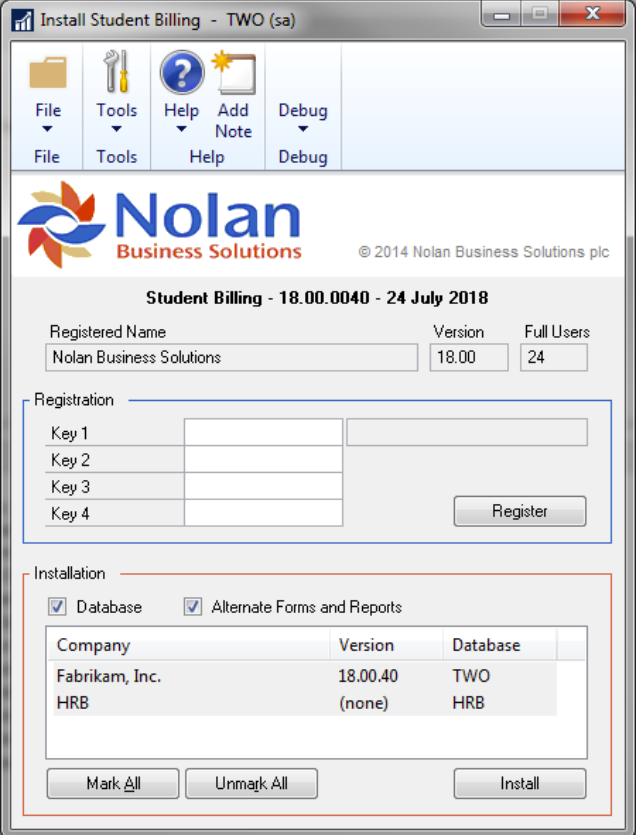Viewport: 640px width, 835px height.
Task: Click the Mark All button
Action: click(113, 784)
